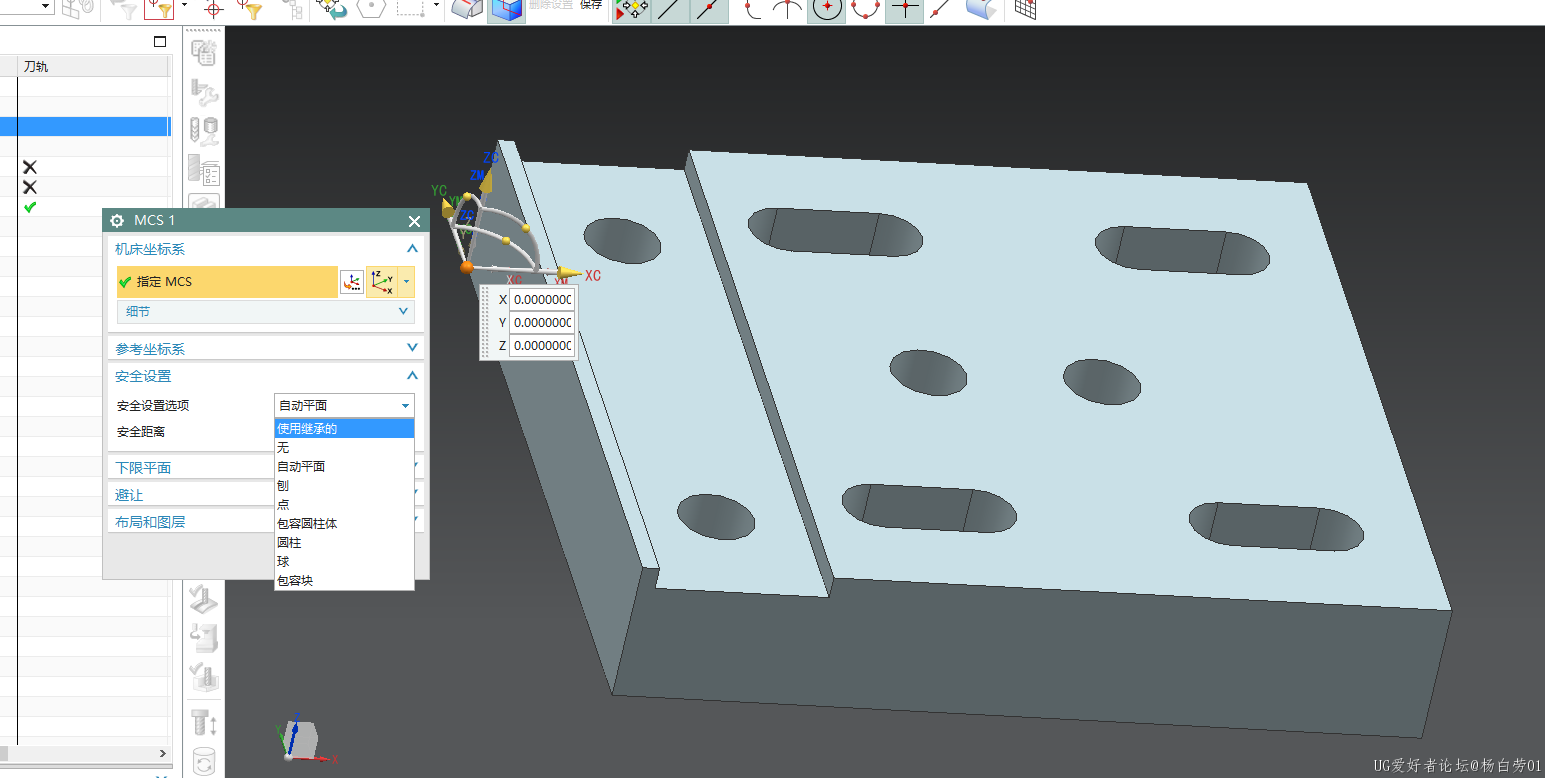Click the cylinders machine tool icon in sidebar
Screen dimensions: 1545x778
[204, 132]
